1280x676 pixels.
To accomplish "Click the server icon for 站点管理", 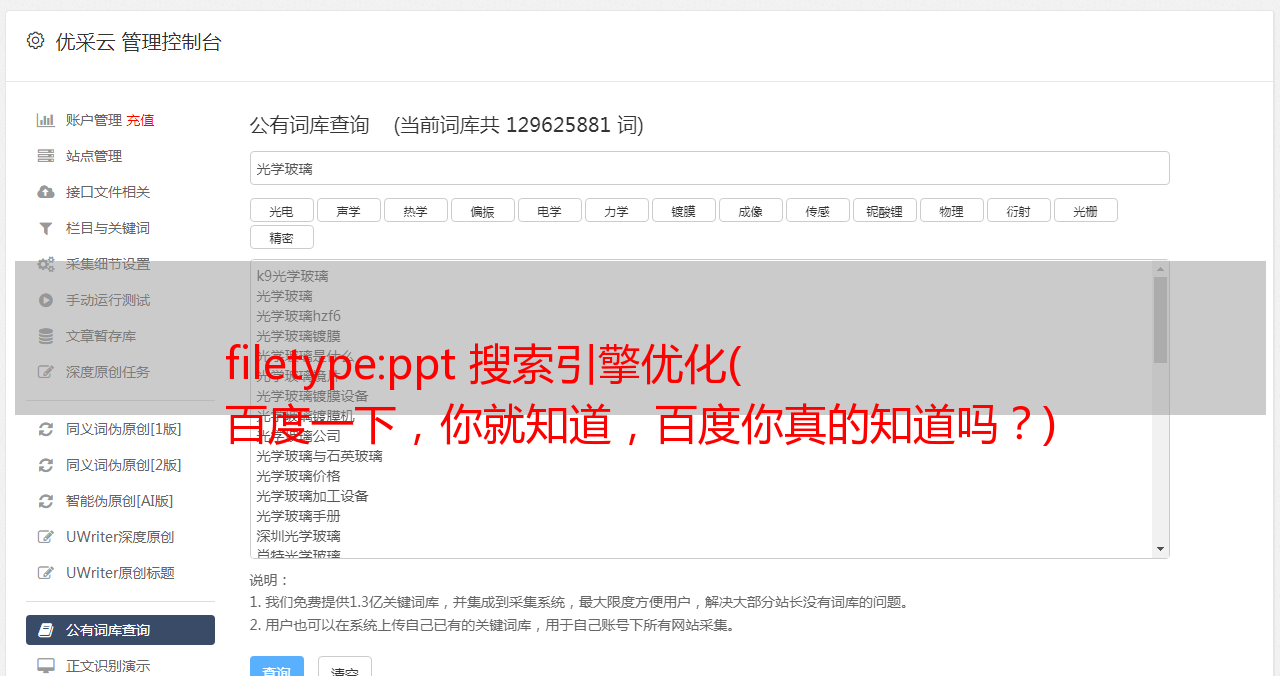I will (x=46, y=156).
